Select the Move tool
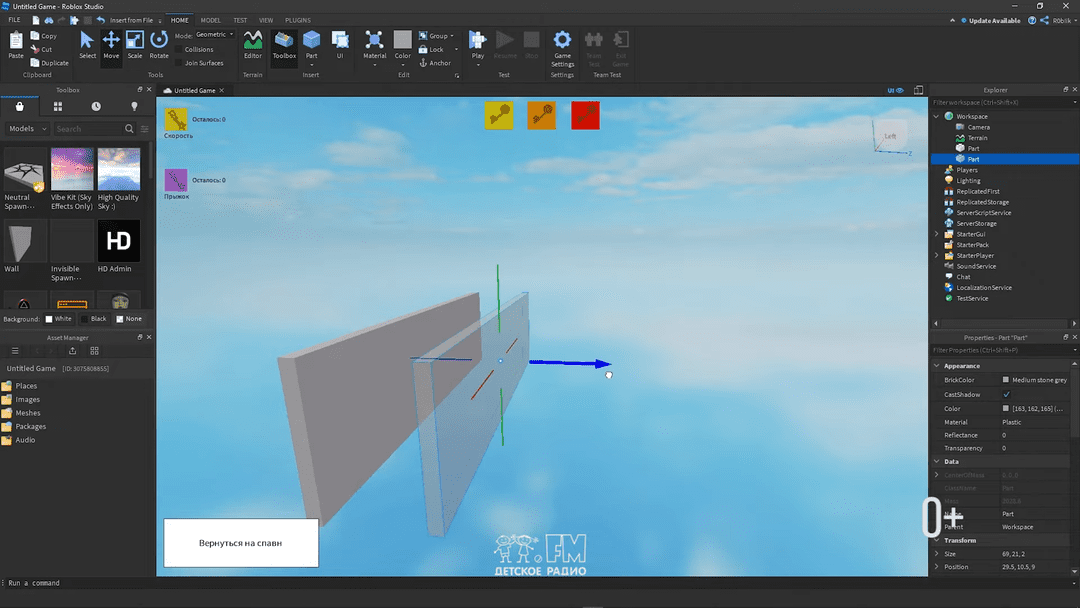Screen dimensions: 1080x608 pyautogui.click(x=111, y=45)
